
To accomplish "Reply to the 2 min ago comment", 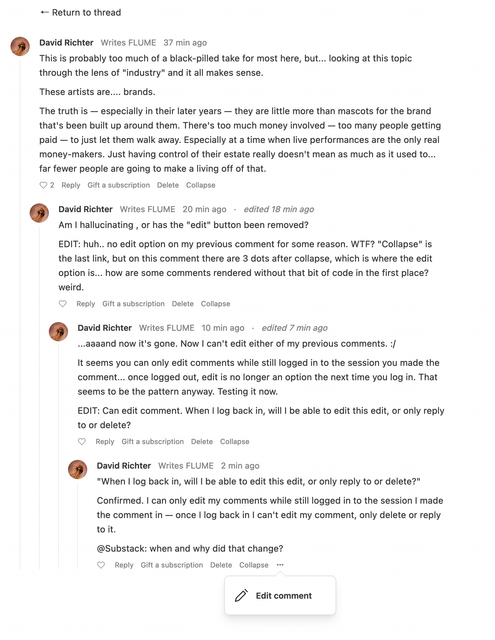I will (x=124, y=565).
